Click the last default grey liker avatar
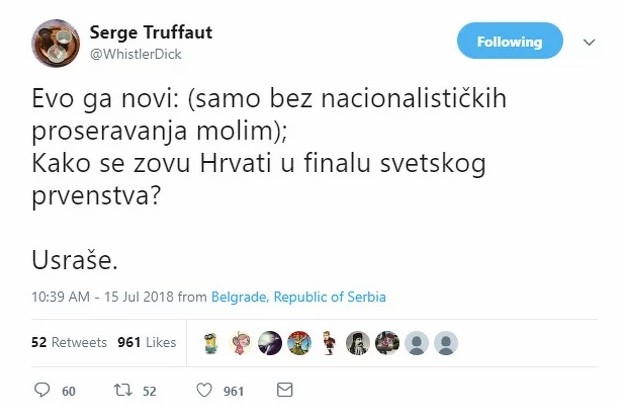619x405 pixels. [x=447, y=342]
